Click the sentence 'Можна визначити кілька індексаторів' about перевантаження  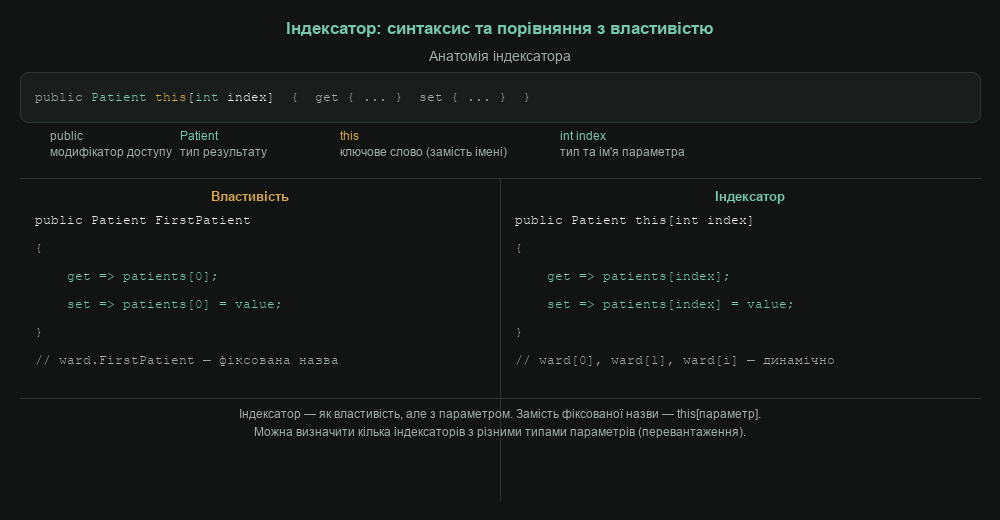[500, 432]
